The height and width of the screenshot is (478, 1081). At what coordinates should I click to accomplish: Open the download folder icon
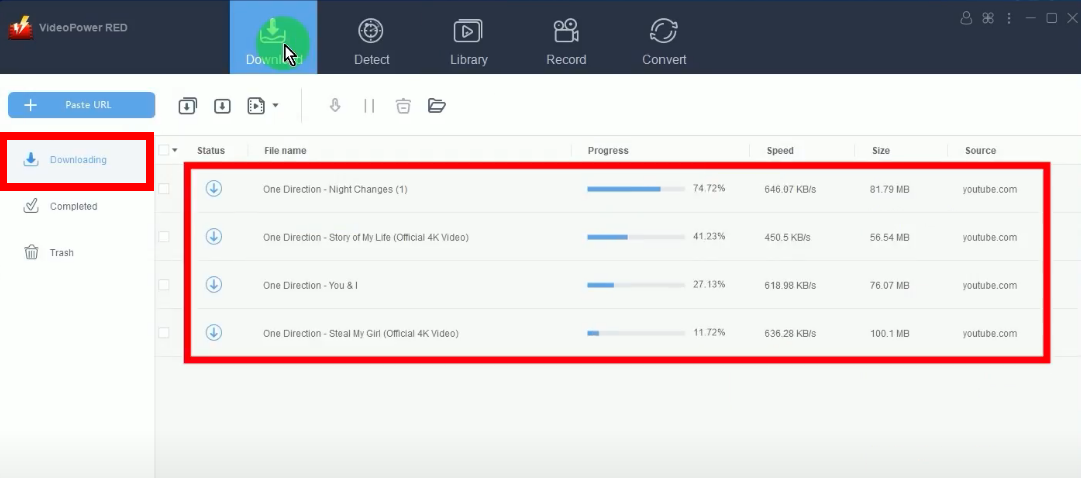tap(436, 106)
